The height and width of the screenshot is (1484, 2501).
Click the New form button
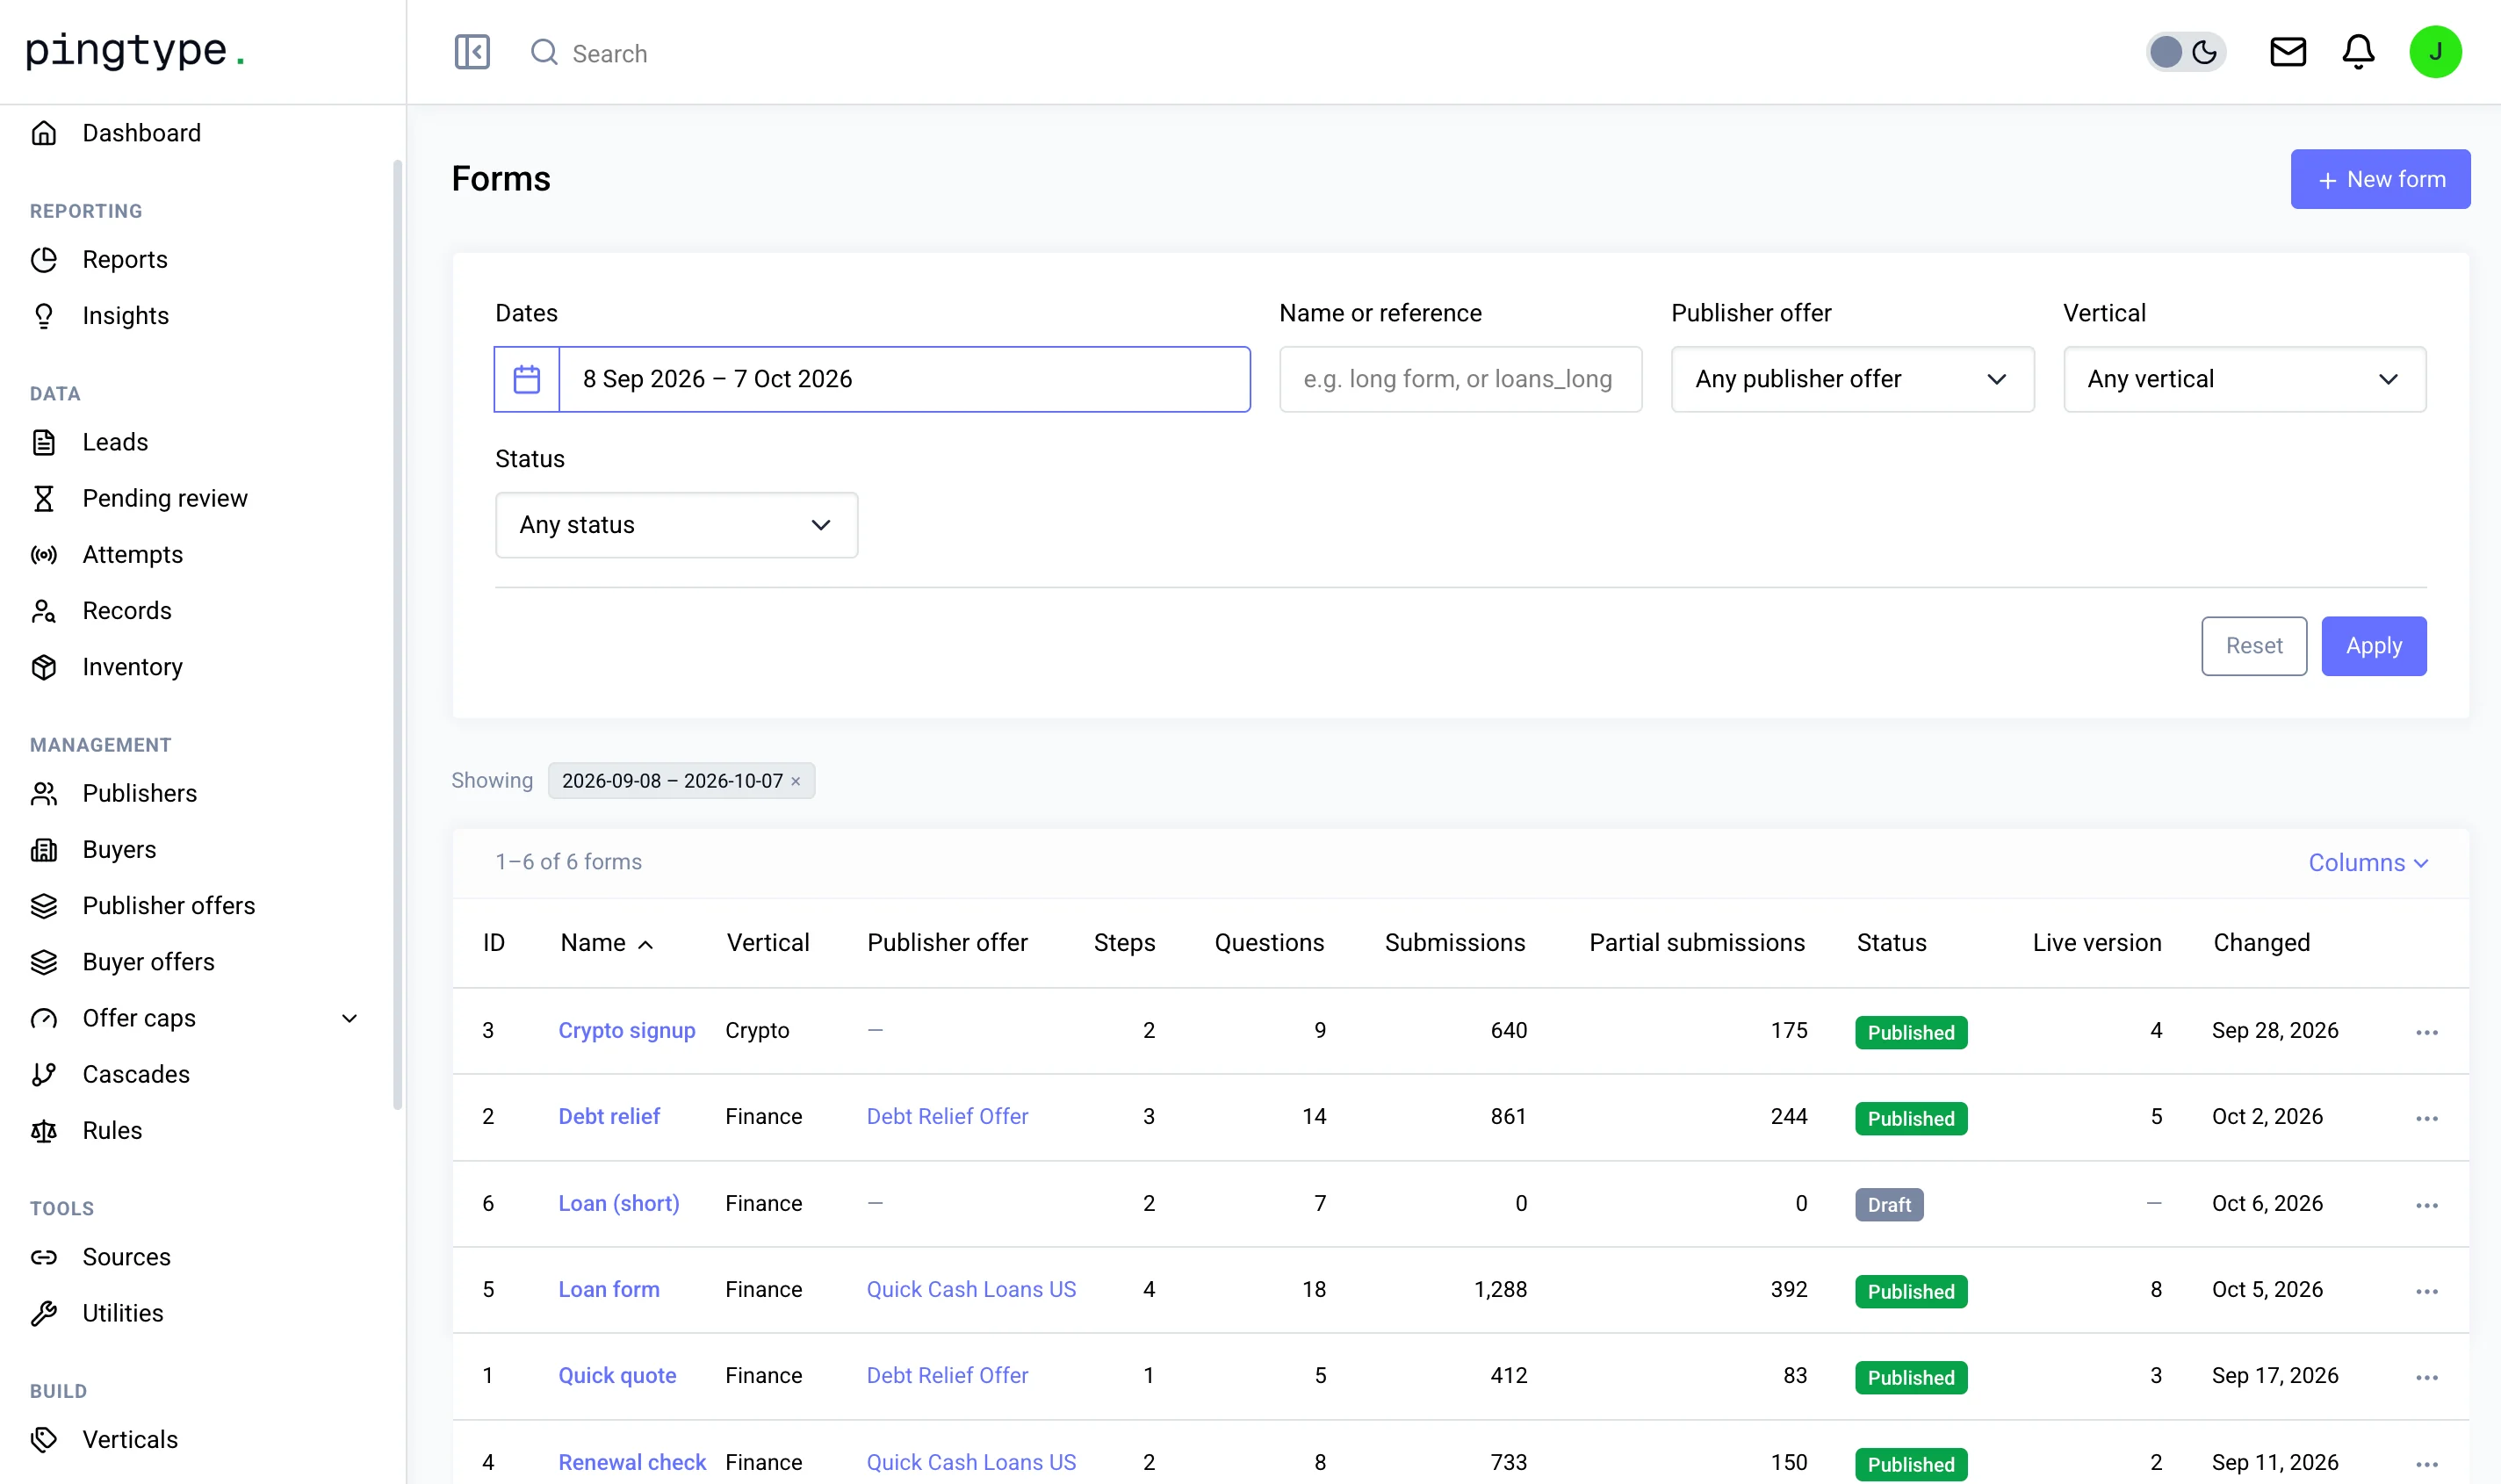pos(2380,179)
